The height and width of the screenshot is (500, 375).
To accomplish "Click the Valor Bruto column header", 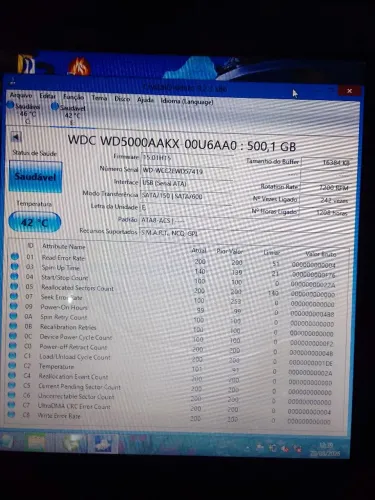I will click(321, 254).
